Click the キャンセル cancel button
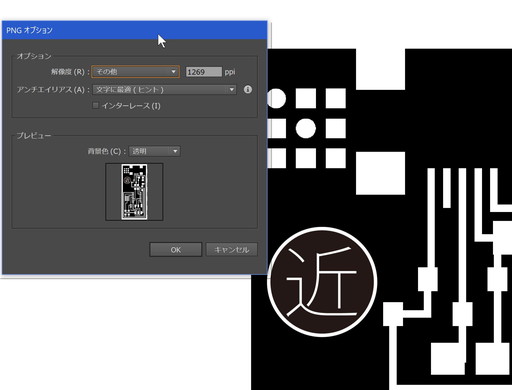This screenshot has width=512, height=390. 232,249
